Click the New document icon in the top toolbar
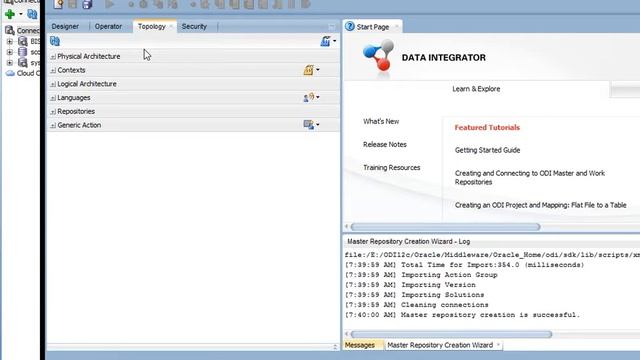Image resolution: width=640 pixels, height=360 pixels. (x=58, y=4)
